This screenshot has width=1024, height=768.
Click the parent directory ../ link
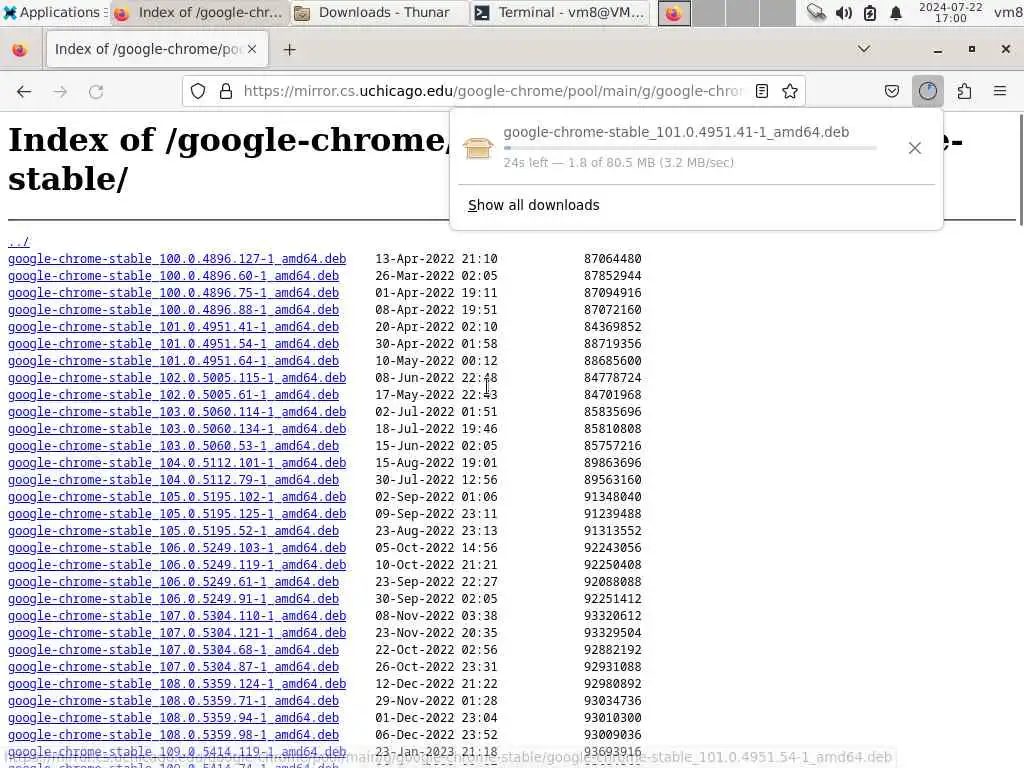tap(19, 242)
